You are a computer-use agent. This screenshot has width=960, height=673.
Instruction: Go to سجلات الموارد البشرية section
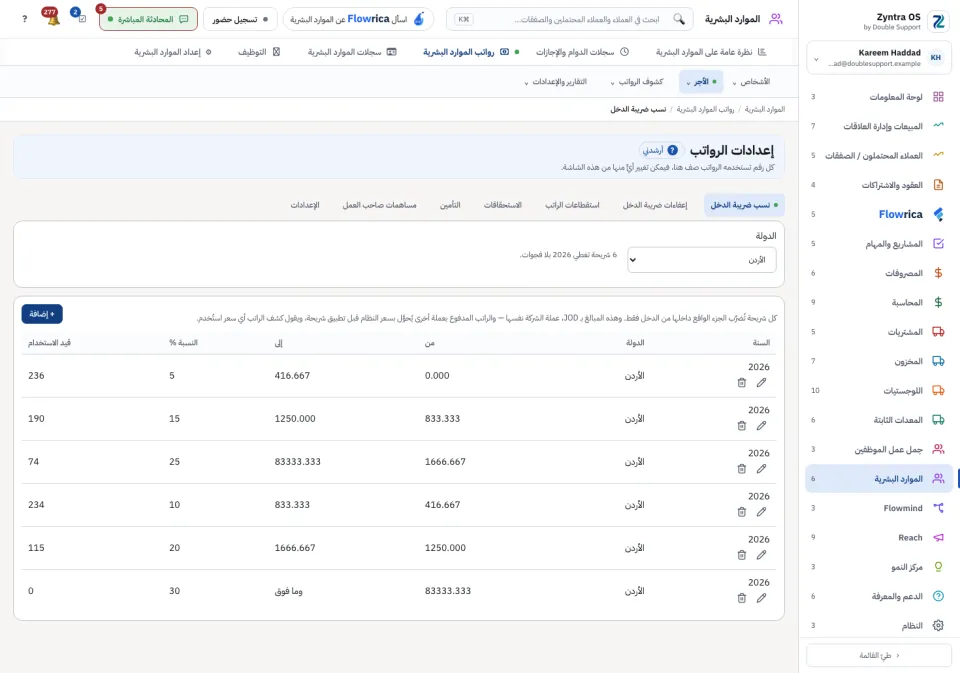(x=352, y=52)
